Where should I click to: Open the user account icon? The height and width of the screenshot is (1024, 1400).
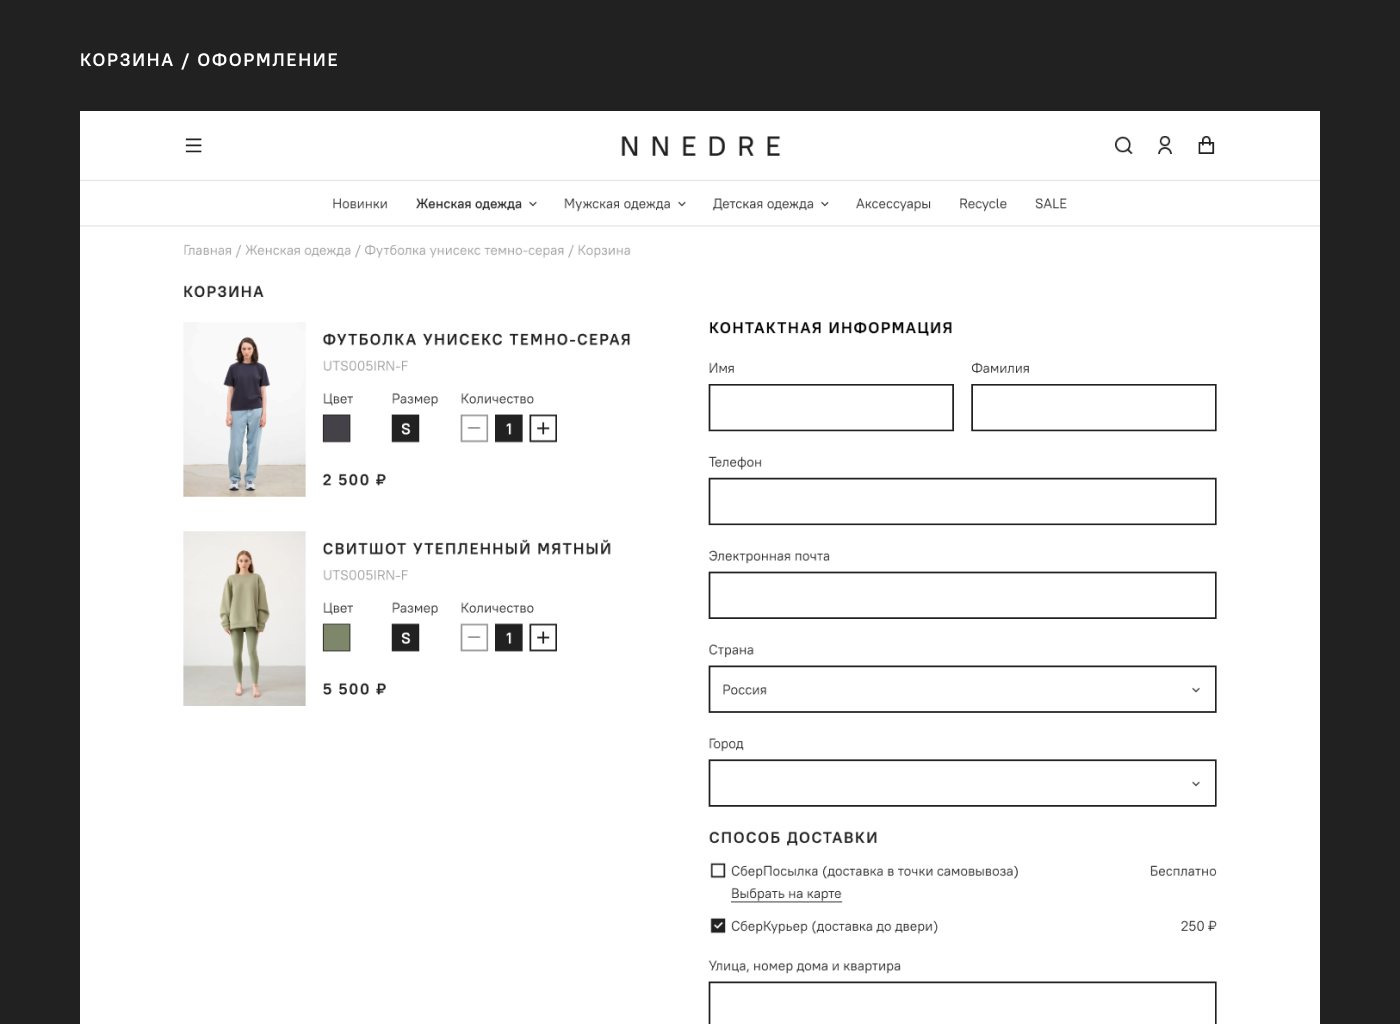[1165, 146]
